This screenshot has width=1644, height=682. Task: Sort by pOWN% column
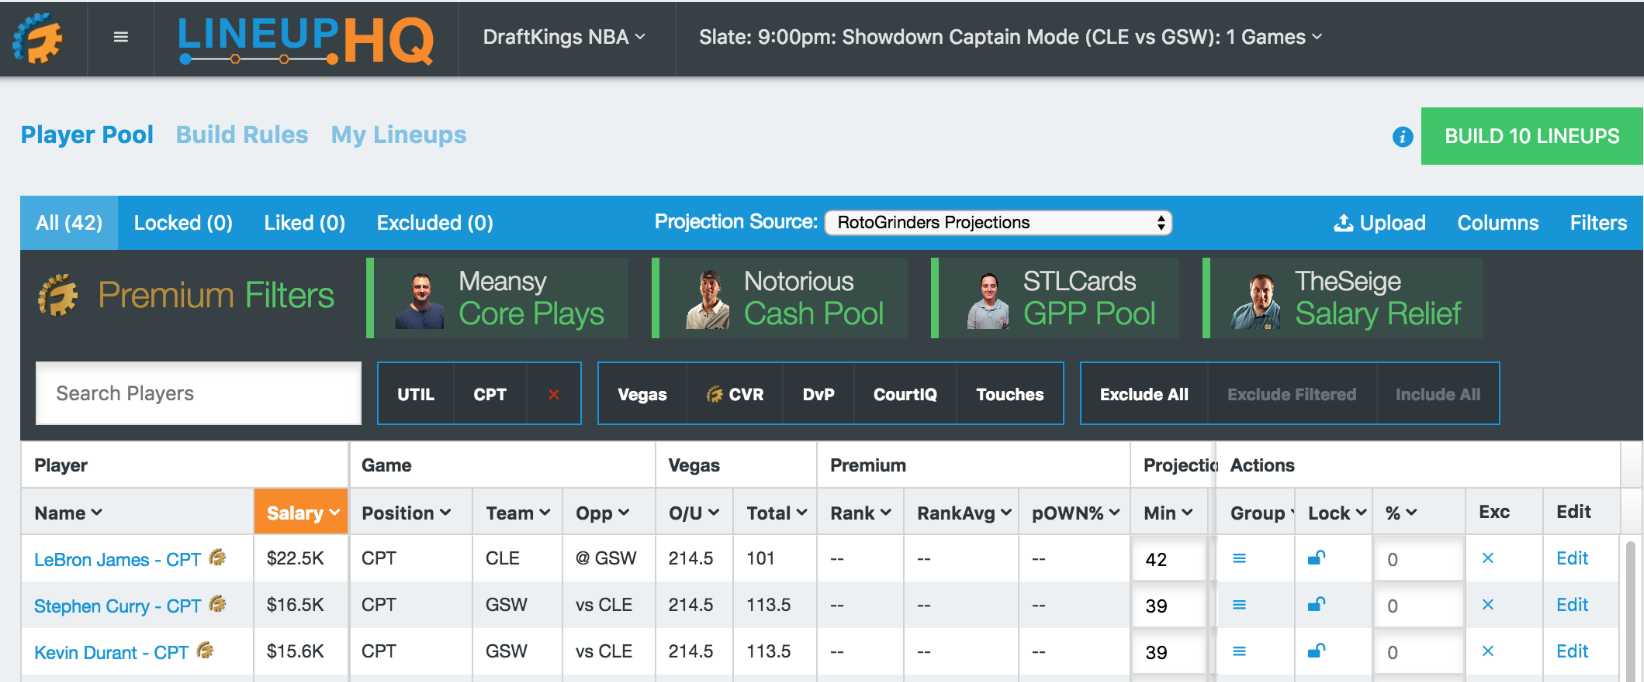(x=1075, y=513)
